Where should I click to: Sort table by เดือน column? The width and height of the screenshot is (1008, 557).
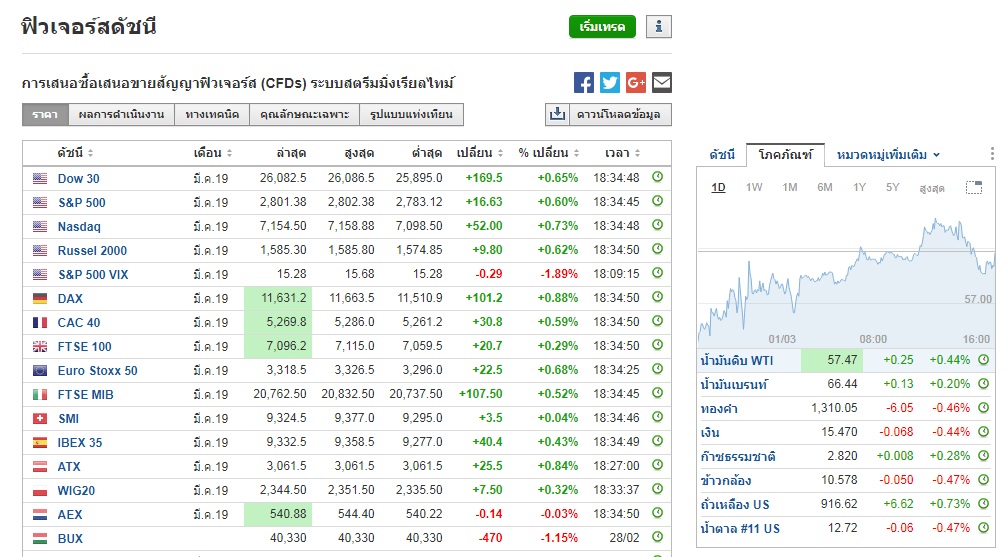pyautogui.click(x=213, y=153)
